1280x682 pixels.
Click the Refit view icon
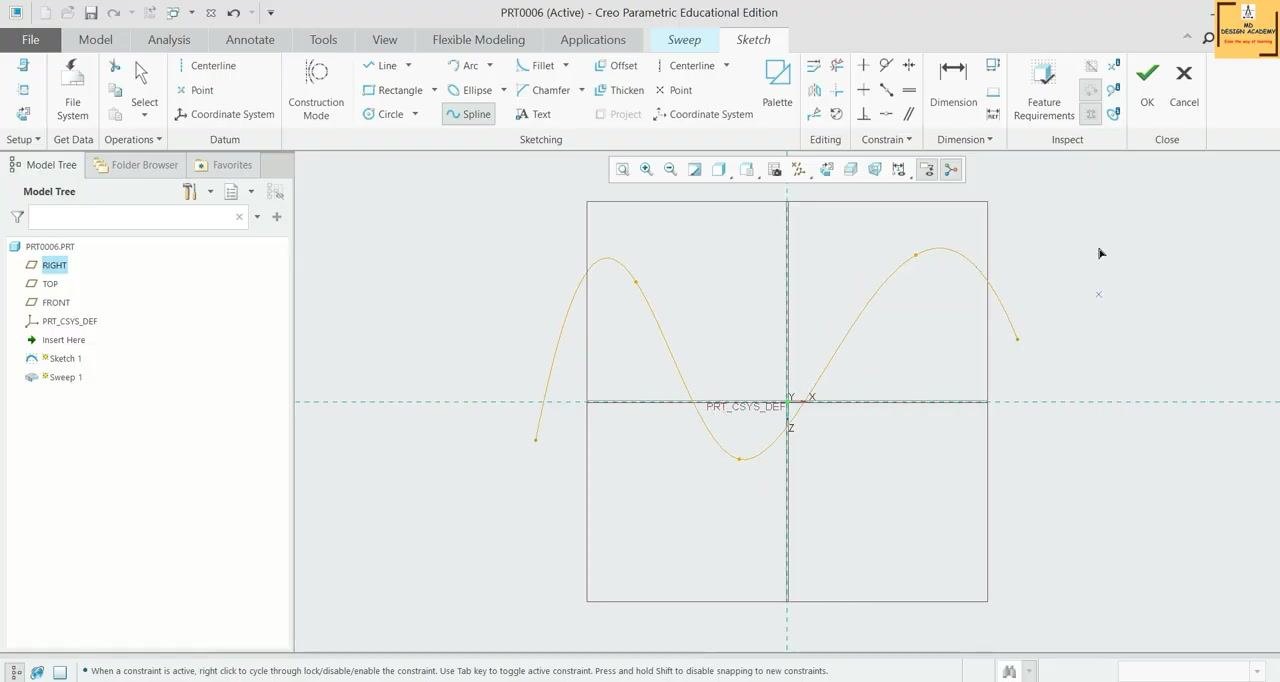tap(623, 170)
